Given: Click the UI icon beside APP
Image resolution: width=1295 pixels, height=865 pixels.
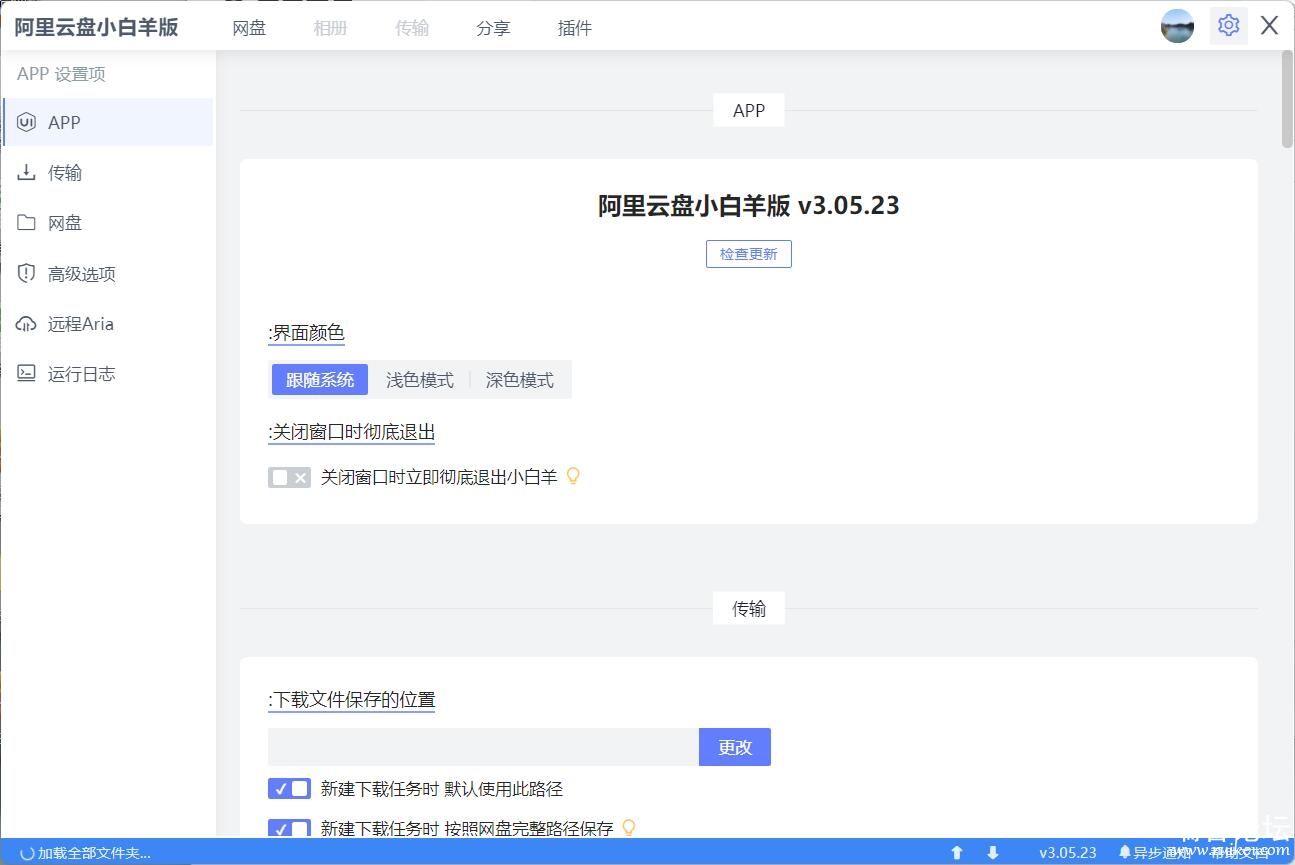Looking at the screenshot, I should click(x=27, y=122).
